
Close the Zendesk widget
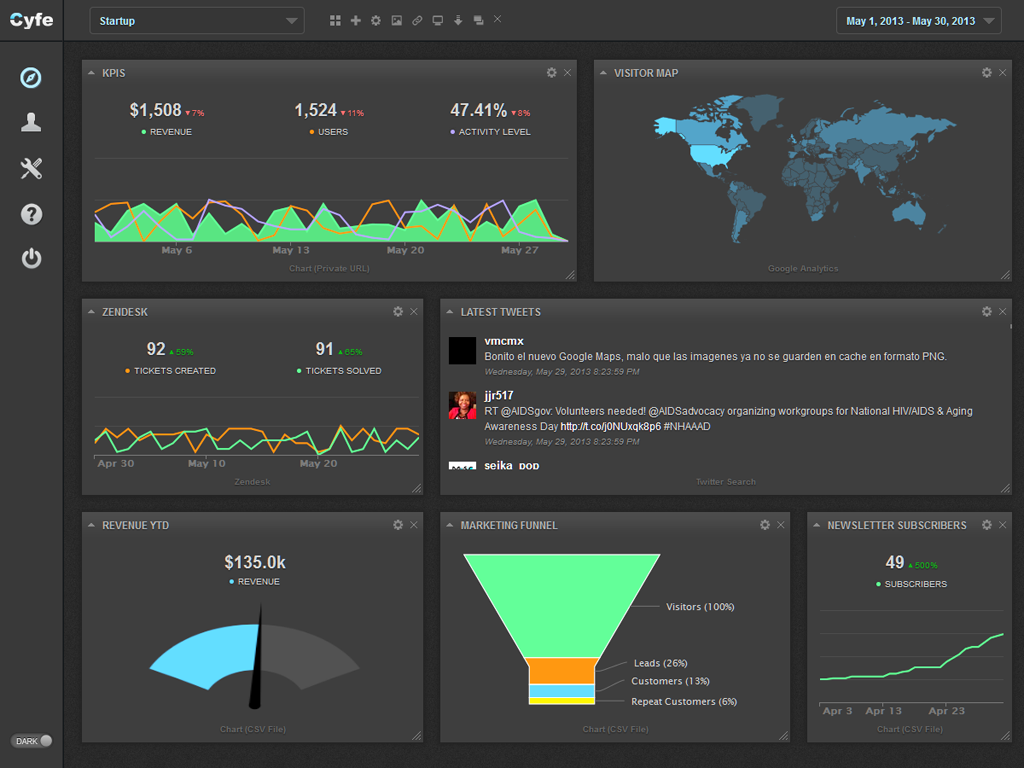coord(414,312)
